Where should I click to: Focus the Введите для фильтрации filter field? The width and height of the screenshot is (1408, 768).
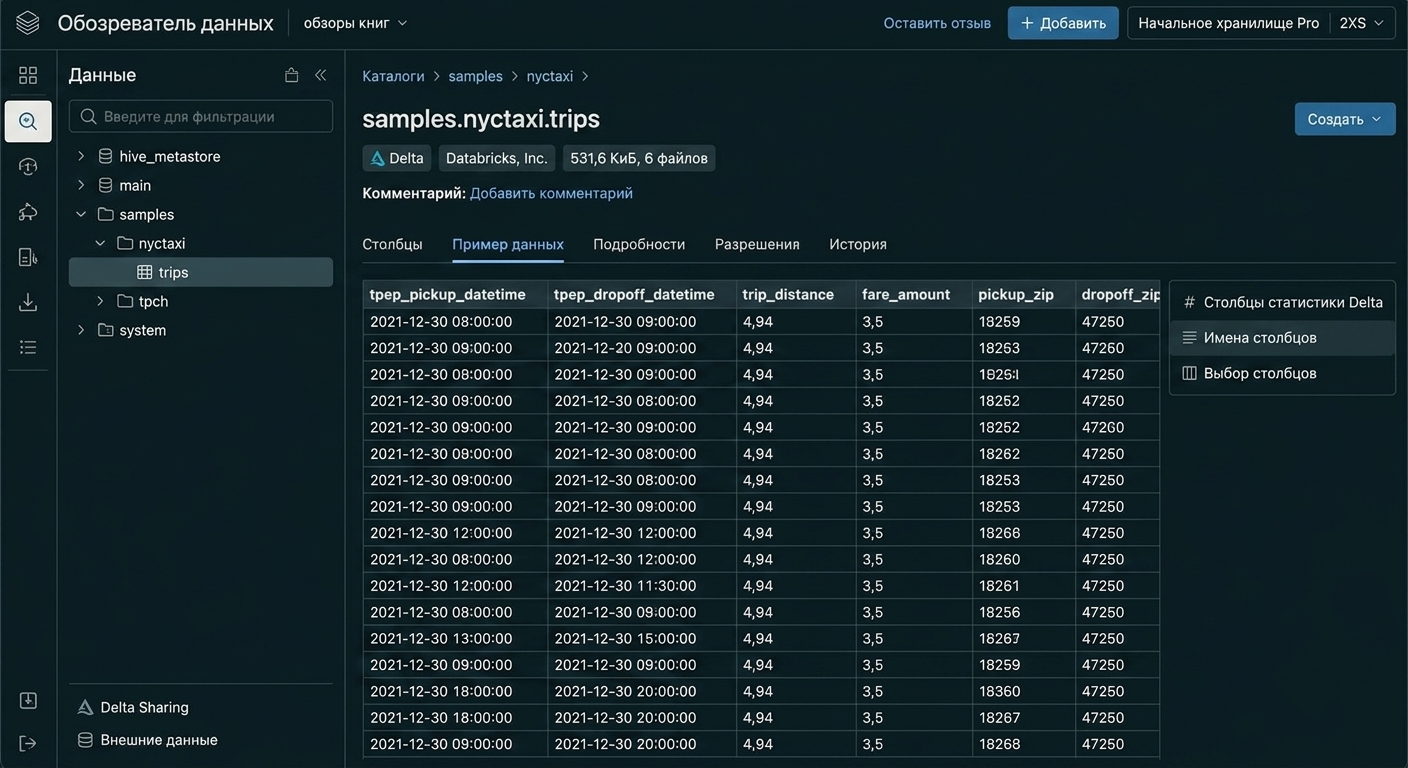[201, 116]
